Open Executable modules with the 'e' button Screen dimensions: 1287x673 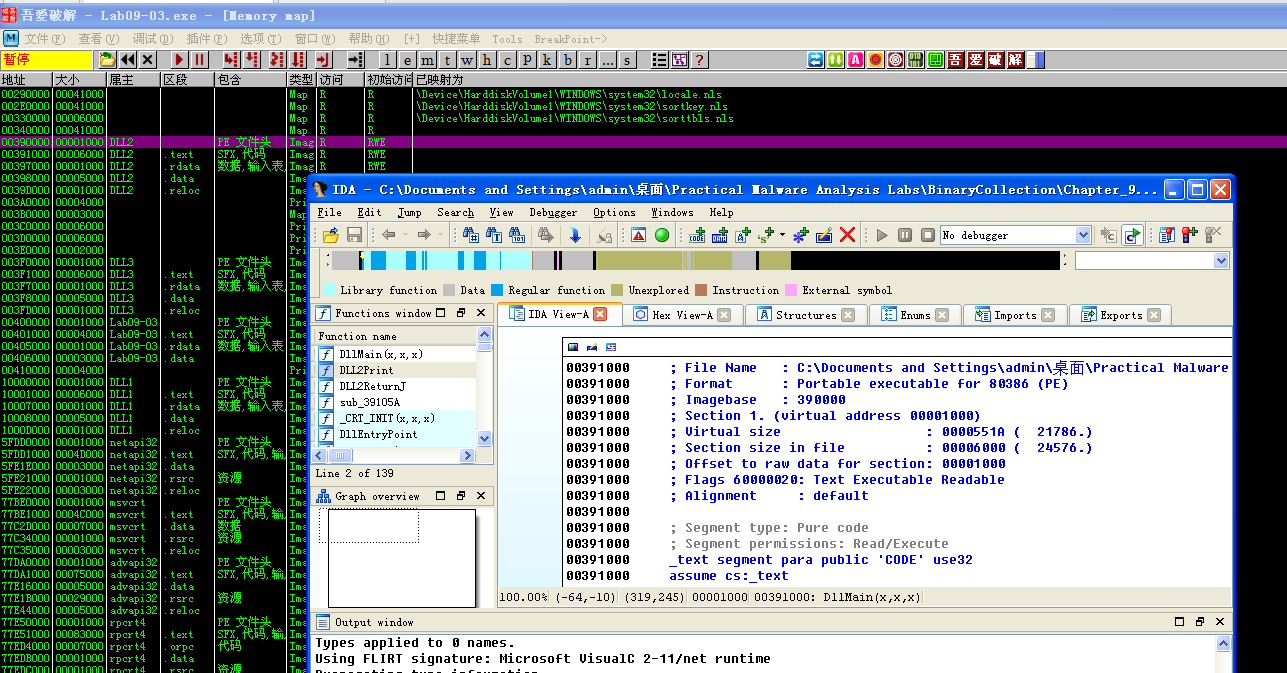(408, 60)
